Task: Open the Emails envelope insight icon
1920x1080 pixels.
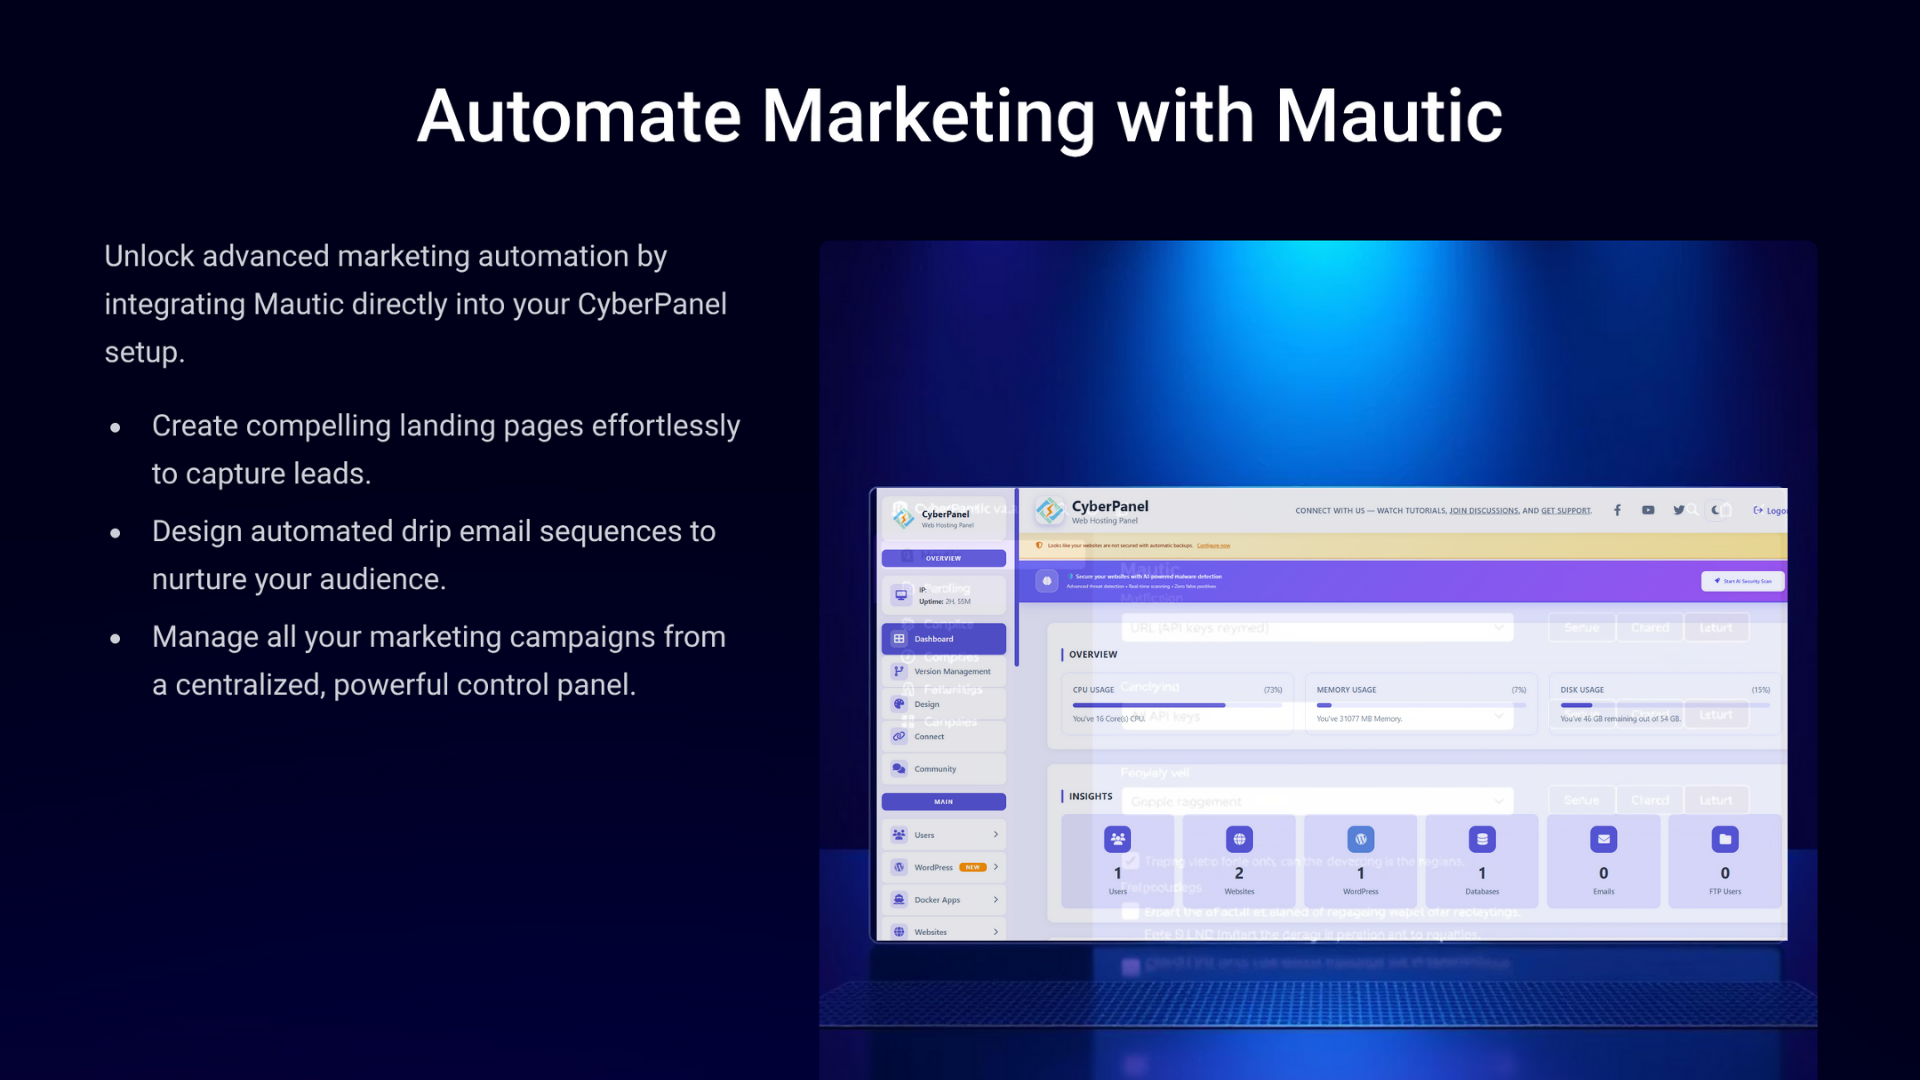Action: tap(1604, 839)
